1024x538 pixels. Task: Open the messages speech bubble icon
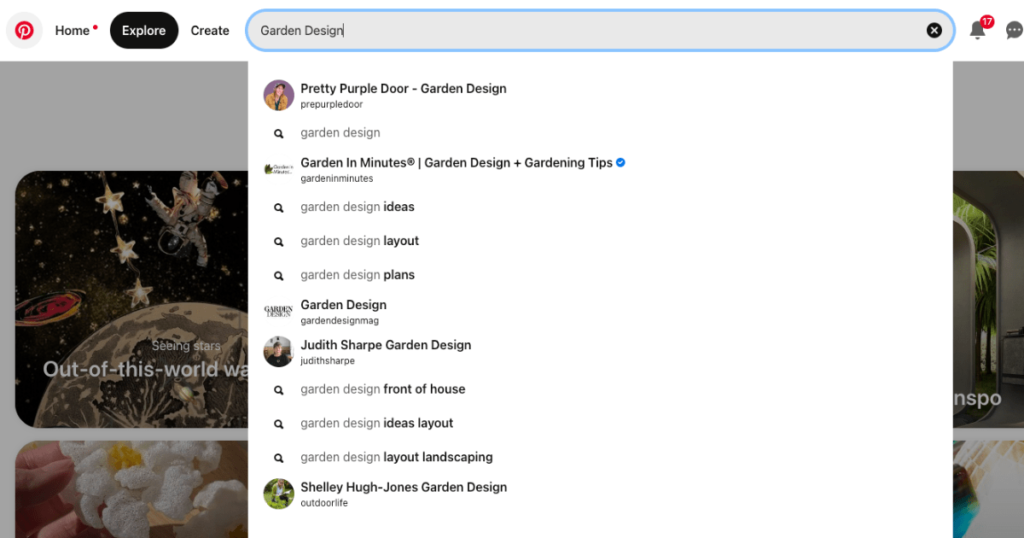pyautogui.click(x=1014, y=31)
